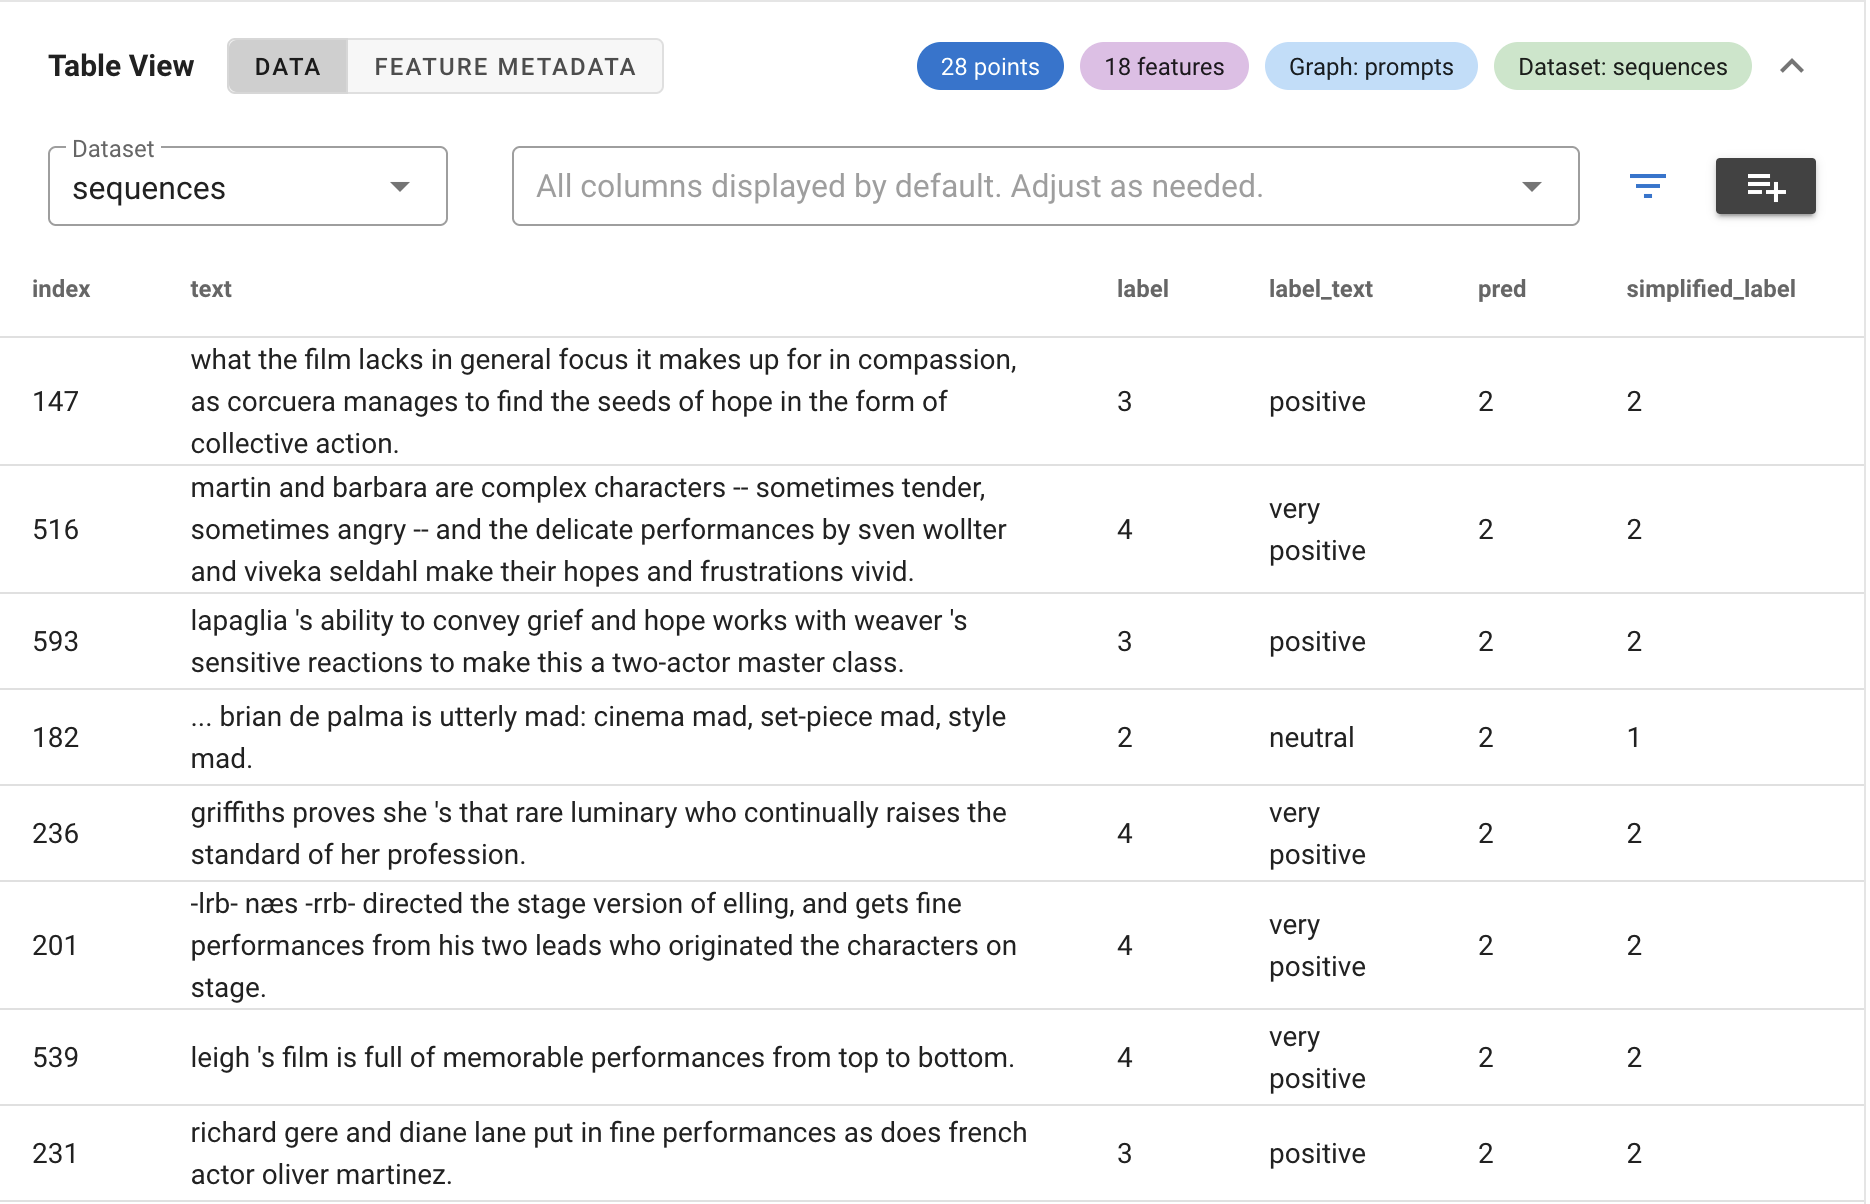
Task: Sort by the simplified_label column header
Action: (x=1710, y=289)
